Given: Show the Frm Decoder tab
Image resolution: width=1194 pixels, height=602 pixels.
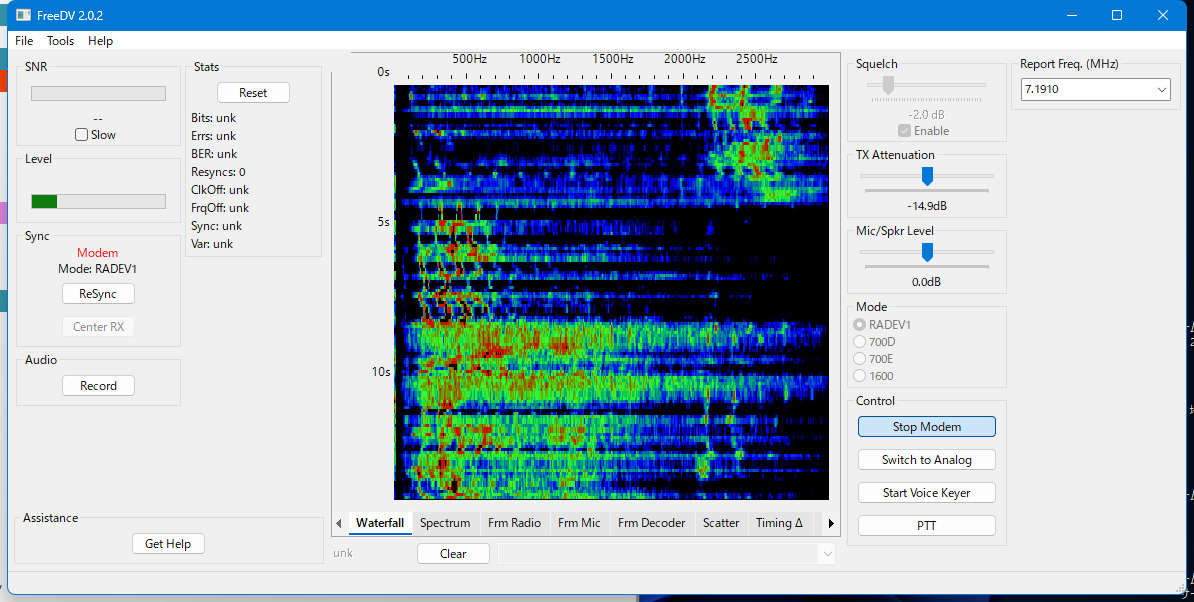Looking at the screenshot, I should click(x=651, y=523).
